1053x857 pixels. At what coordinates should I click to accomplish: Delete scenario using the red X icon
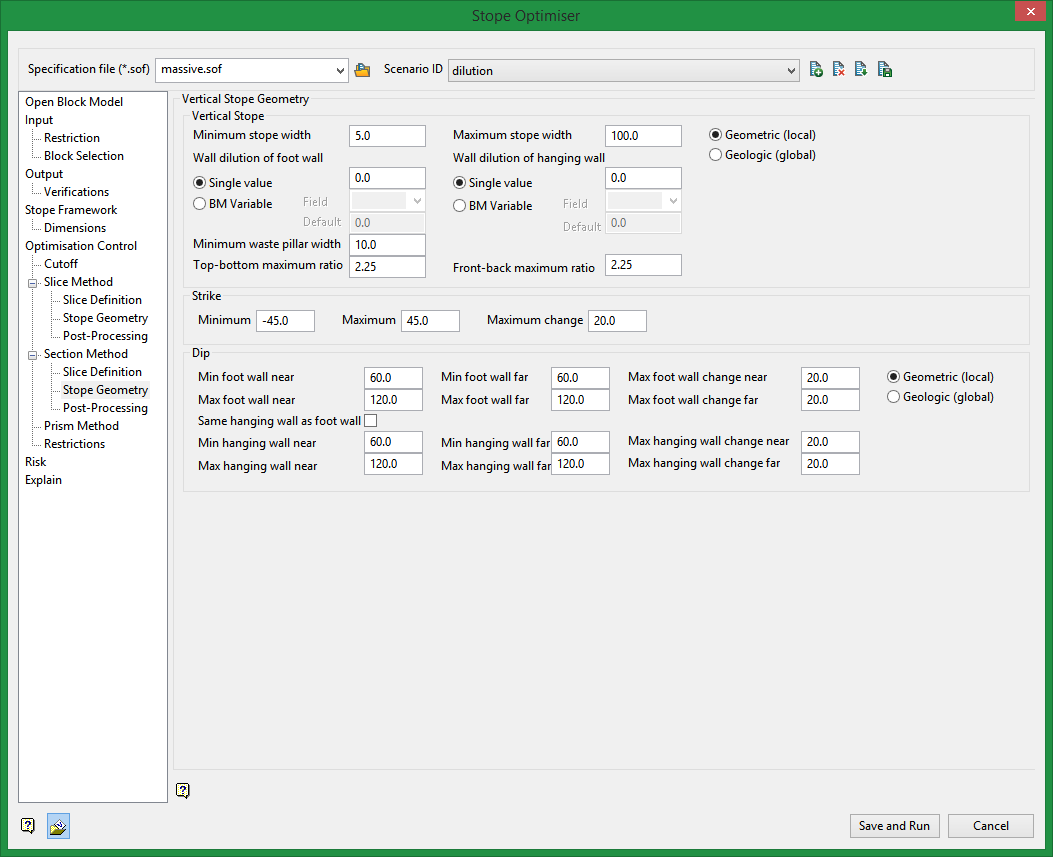point(839,70)
